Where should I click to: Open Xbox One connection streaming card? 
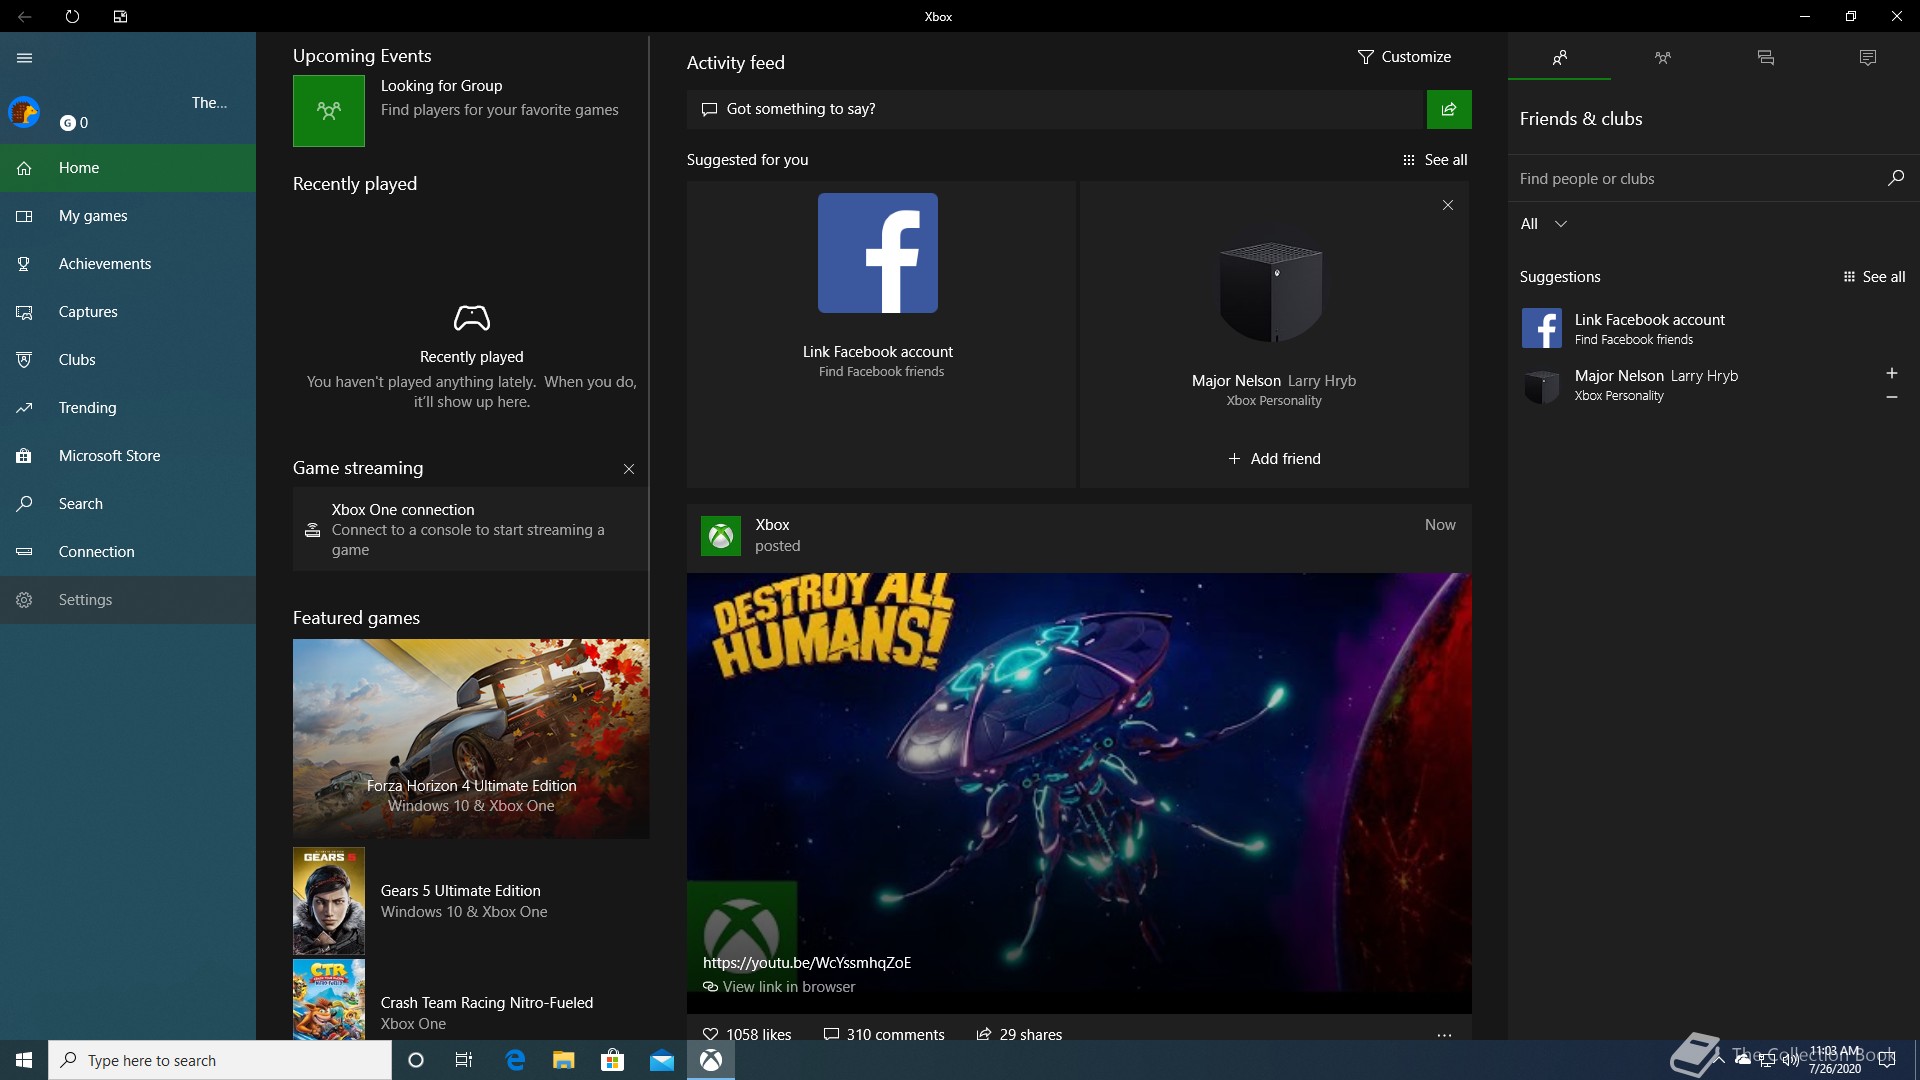click(x=470, y=529)
